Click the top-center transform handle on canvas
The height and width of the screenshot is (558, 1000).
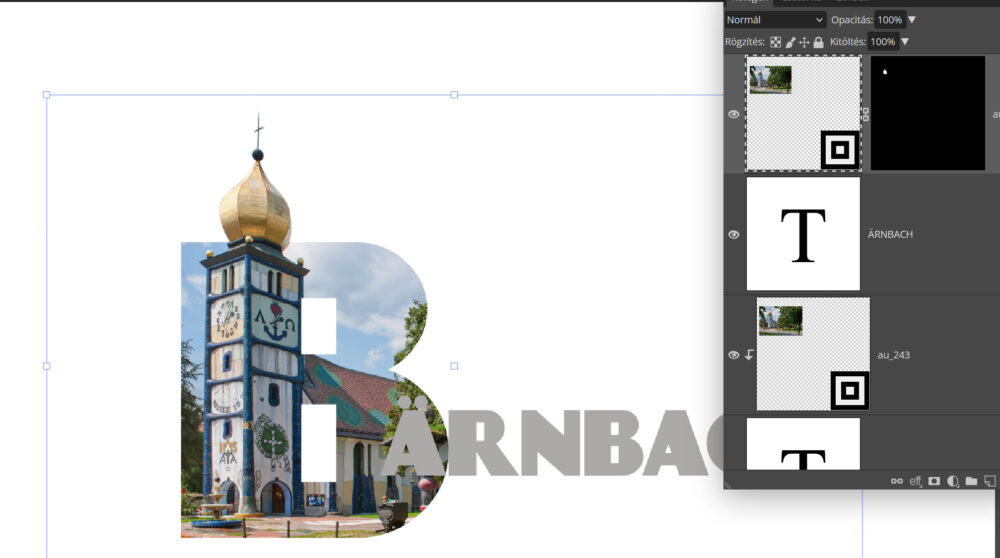coord(454,95)
